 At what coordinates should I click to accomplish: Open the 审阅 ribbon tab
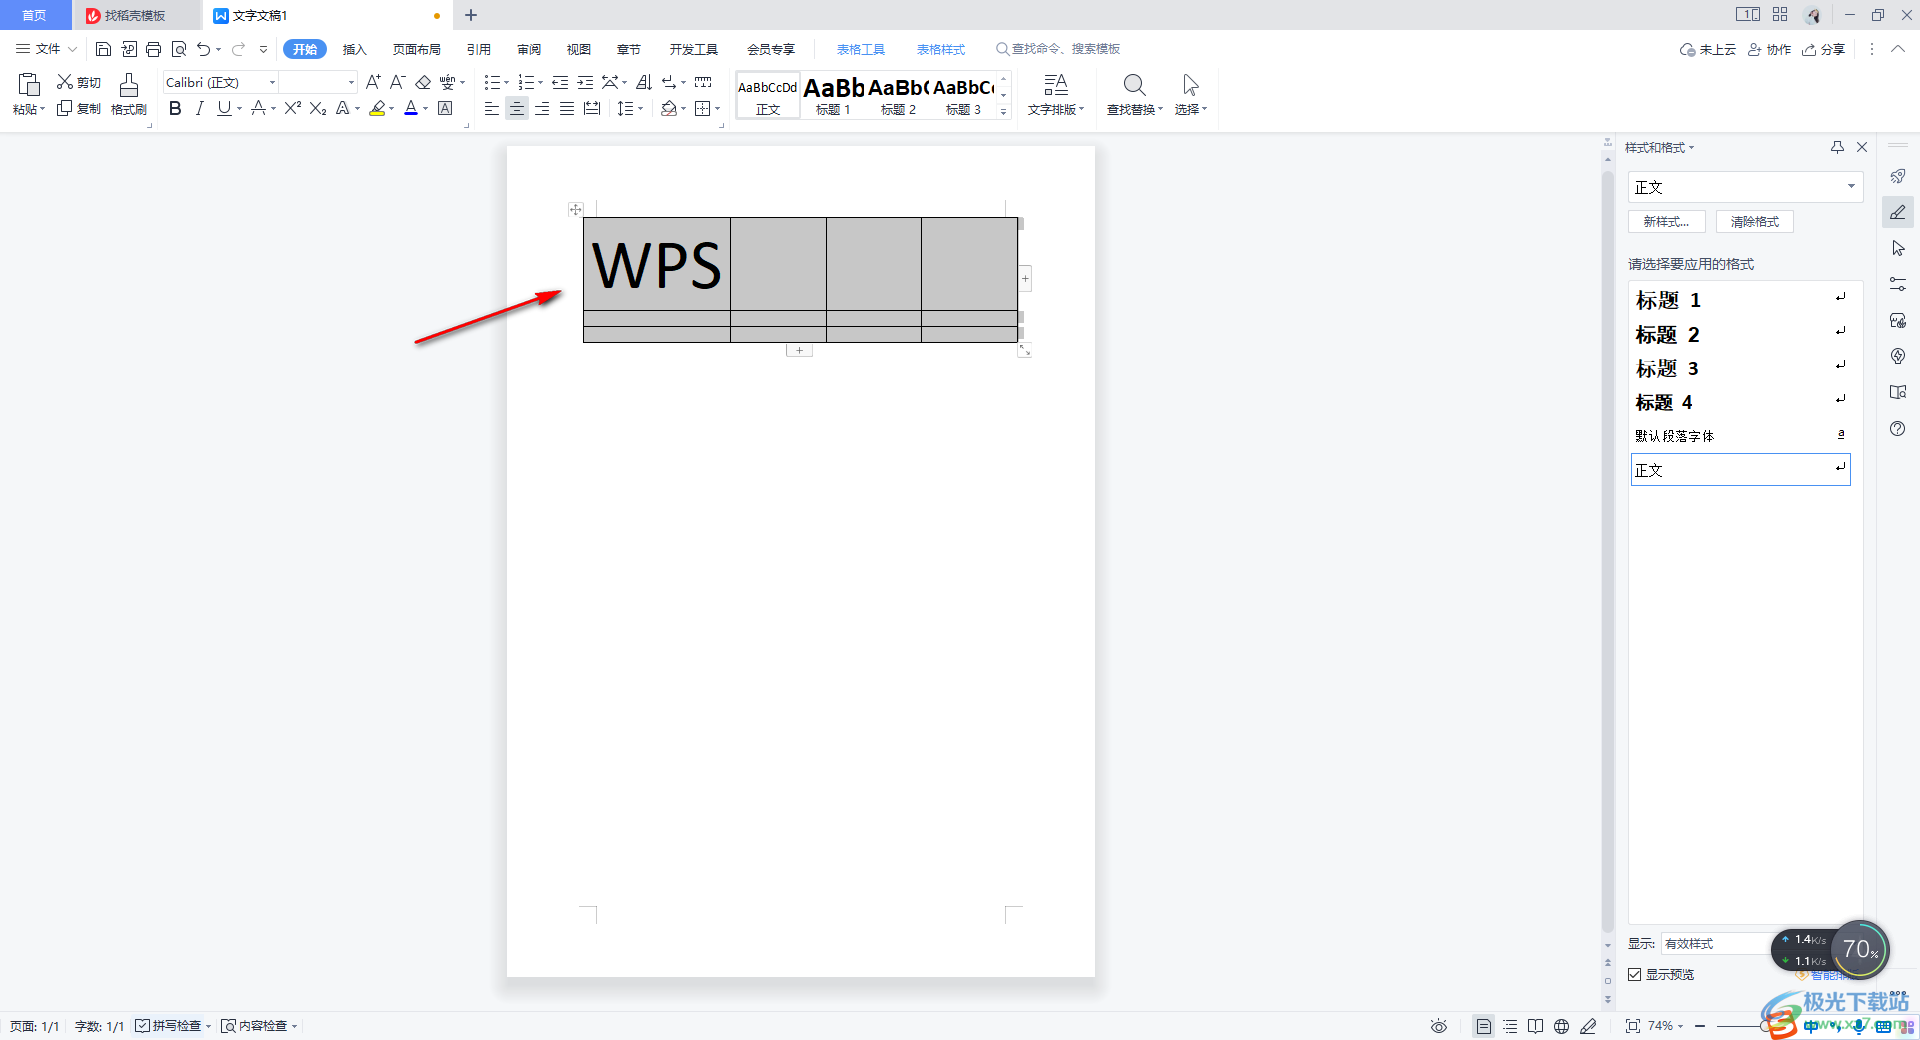click(x=529, y=49)
